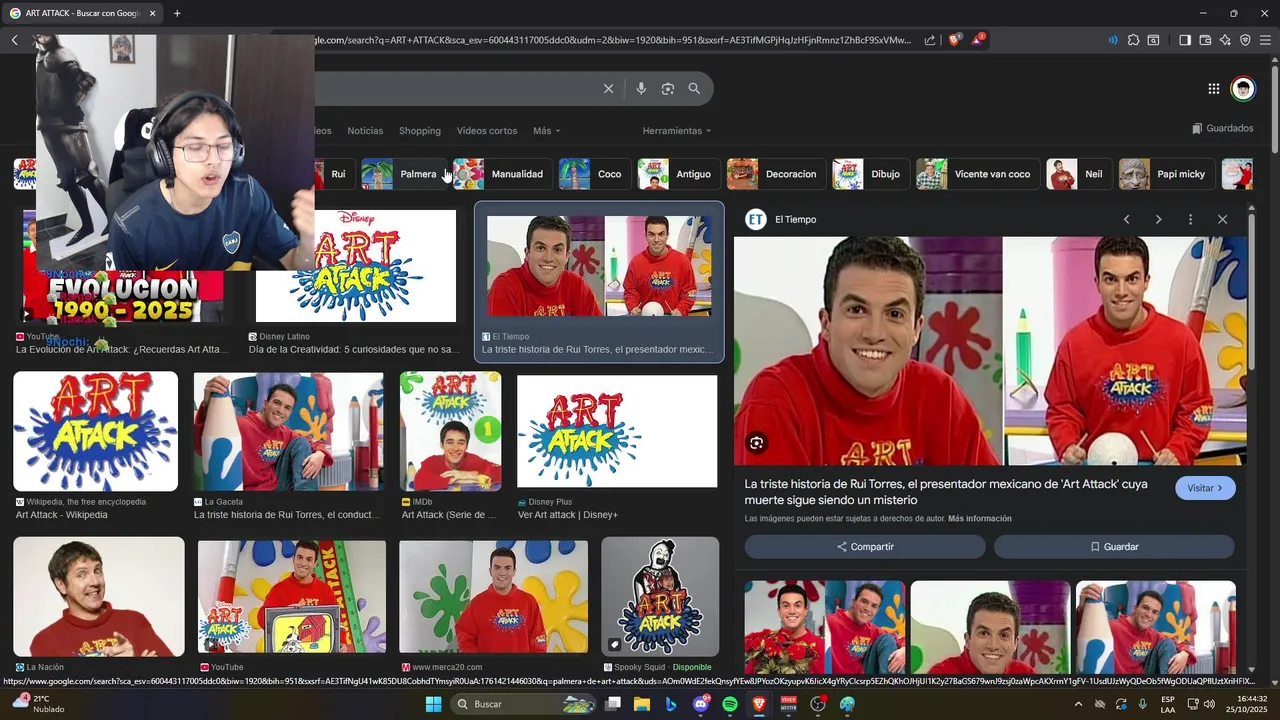
Task: Click the taskbar Buscar search field
Action: (523, 704)
